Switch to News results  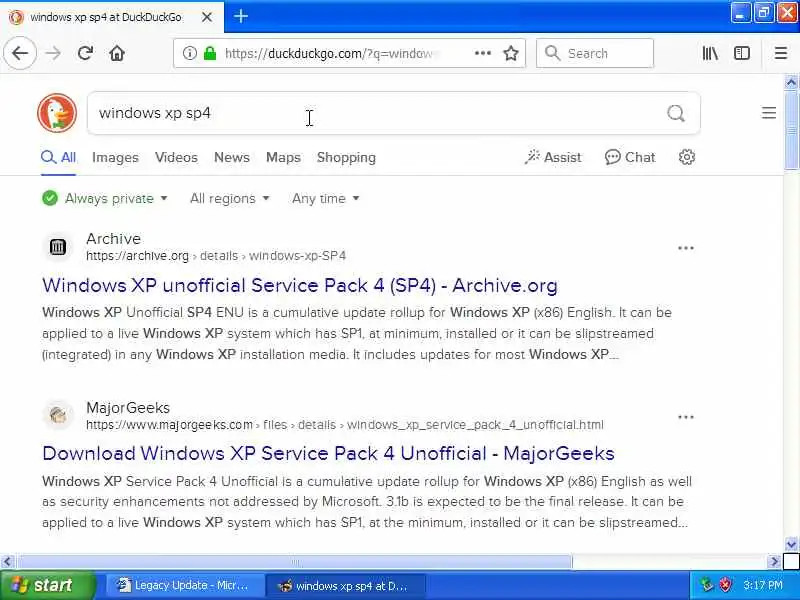pos(232,157)
